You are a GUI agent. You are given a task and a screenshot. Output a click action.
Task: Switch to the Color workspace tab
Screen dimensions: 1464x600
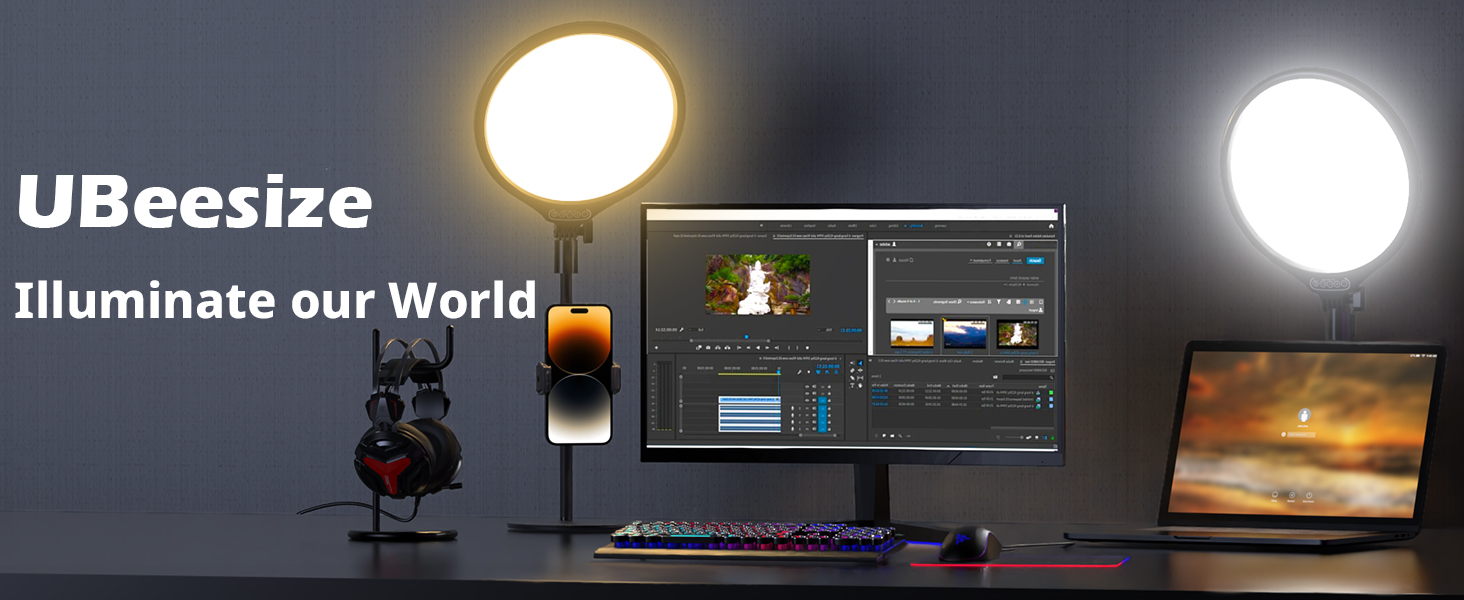(871, 226)
